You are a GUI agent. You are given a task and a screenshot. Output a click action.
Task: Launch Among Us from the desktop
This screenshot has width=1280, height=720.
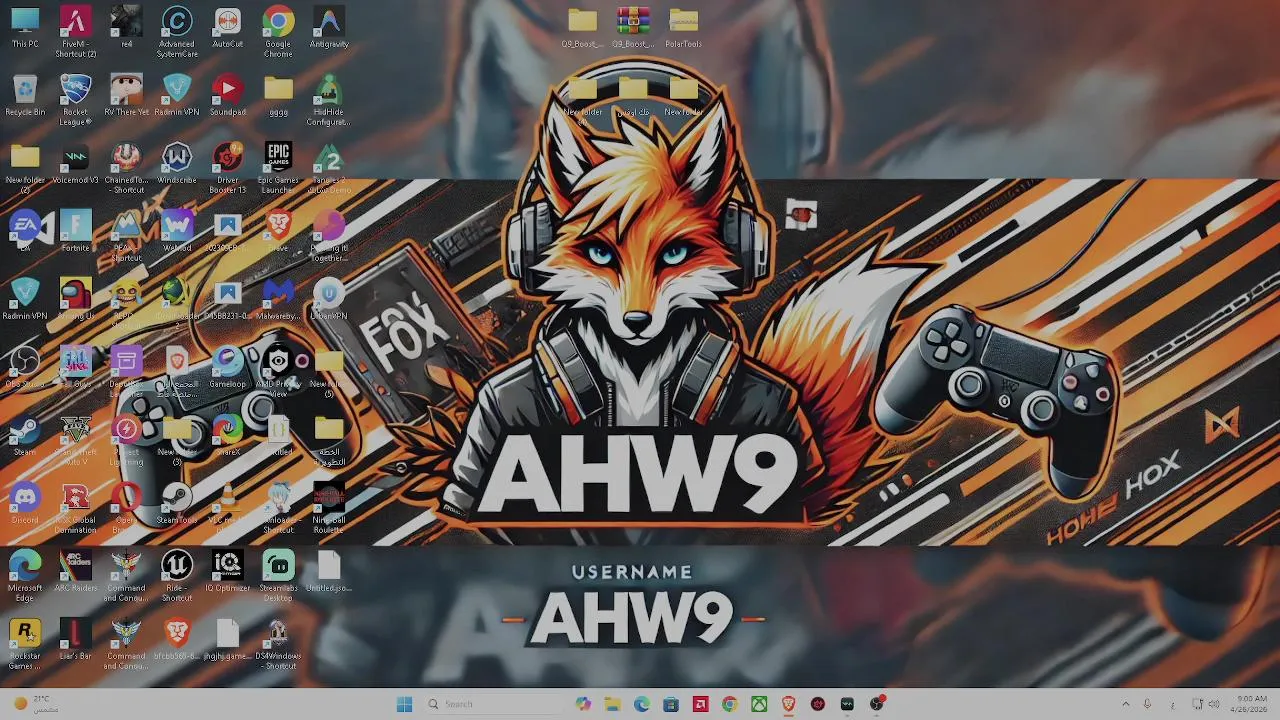(x=76, y=300)
